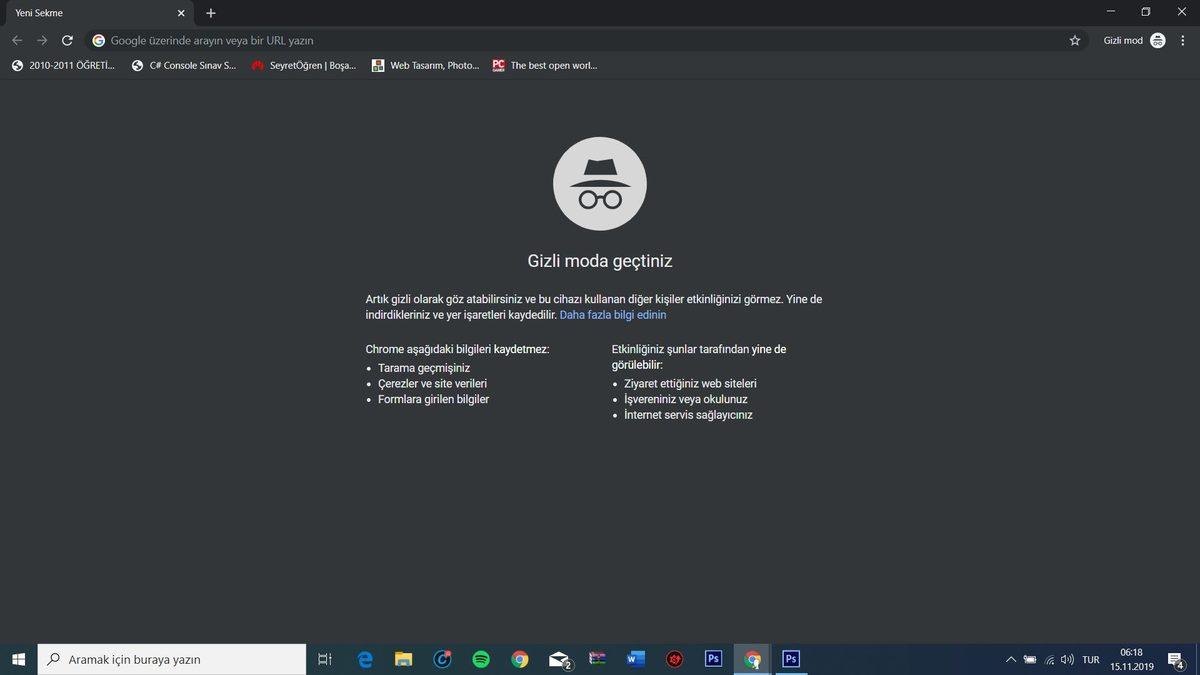Click the Gizli mod incognito profile icon
This screenshot has height=675, width=1200.
1157,41
